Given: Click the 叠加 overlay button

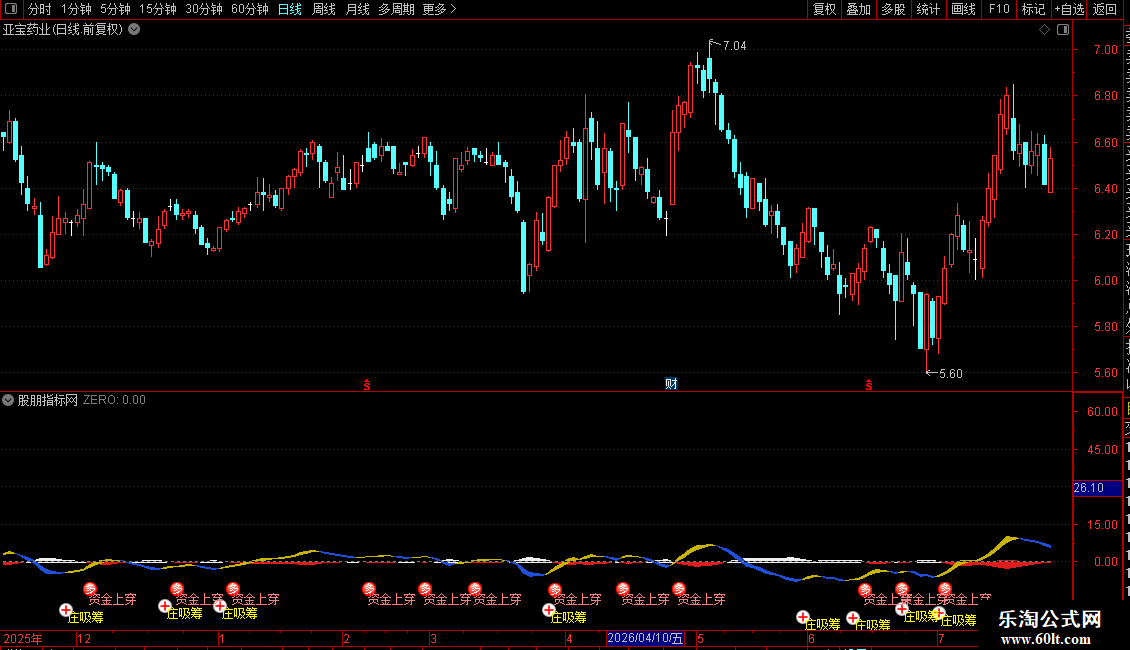Looking at the screenshot, I should [859, 9].
